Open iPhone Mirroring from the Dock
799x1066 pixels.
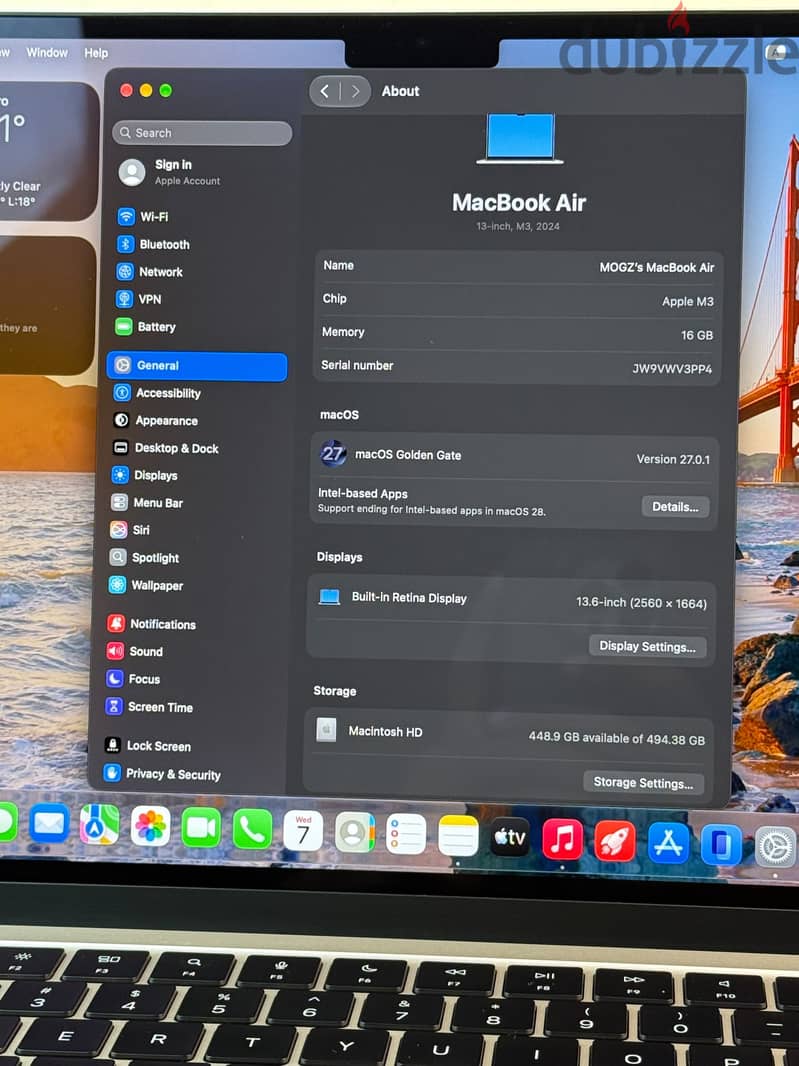click(721, 846)
